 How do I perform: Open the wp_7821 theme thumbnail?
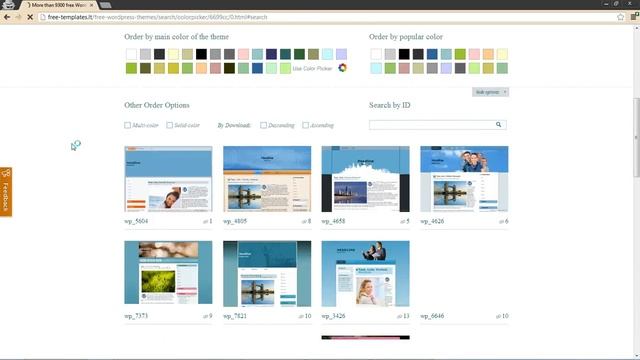267,273
